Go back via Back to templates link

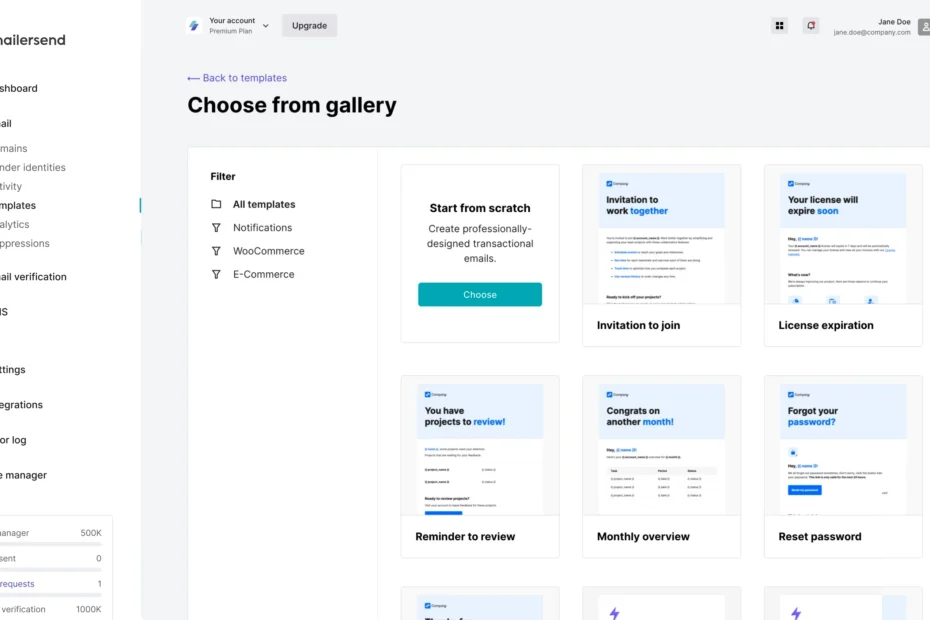(x=237, y=78)
